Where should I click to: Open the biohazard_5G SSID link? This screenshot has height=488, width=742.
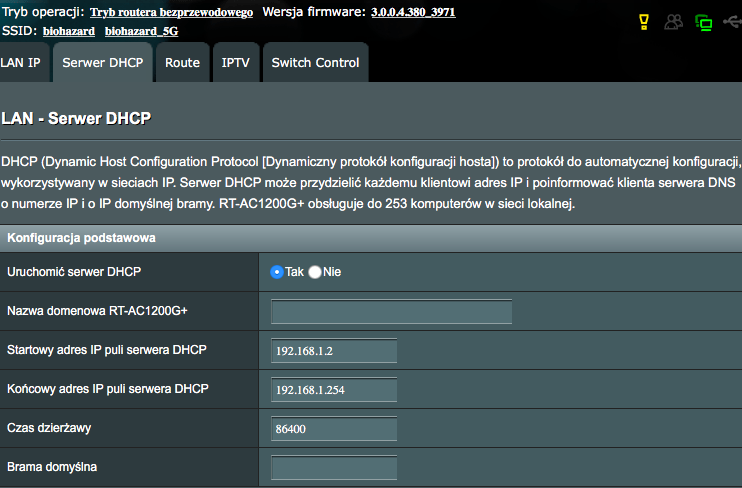[x=141, y=31]
